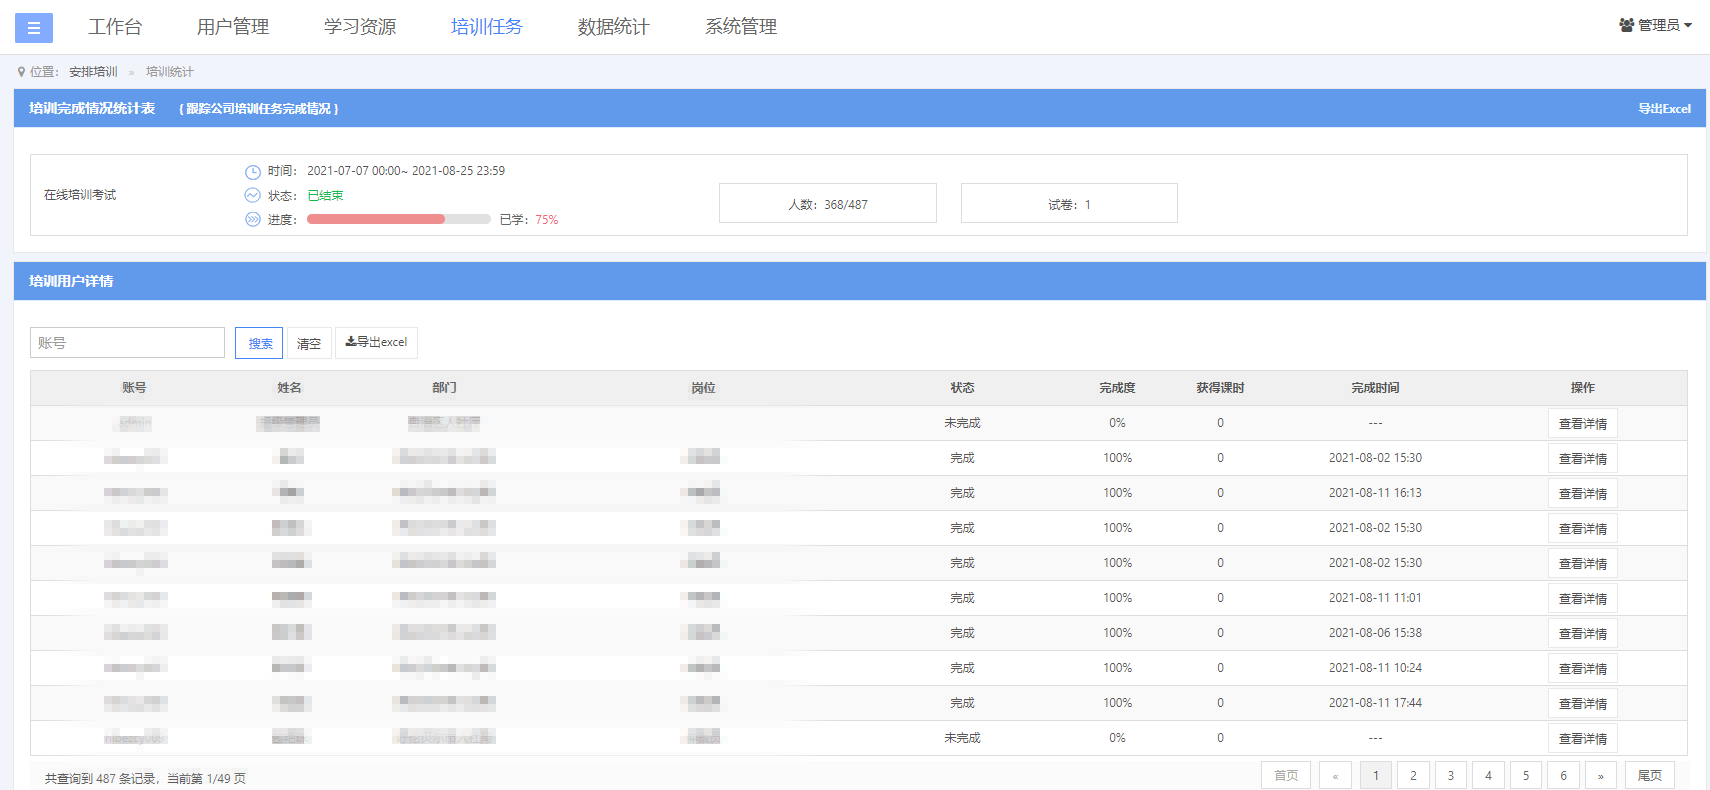Open the 系统管理 menu
Viewport: 1710px width, 790px height.
click(741, 27)
